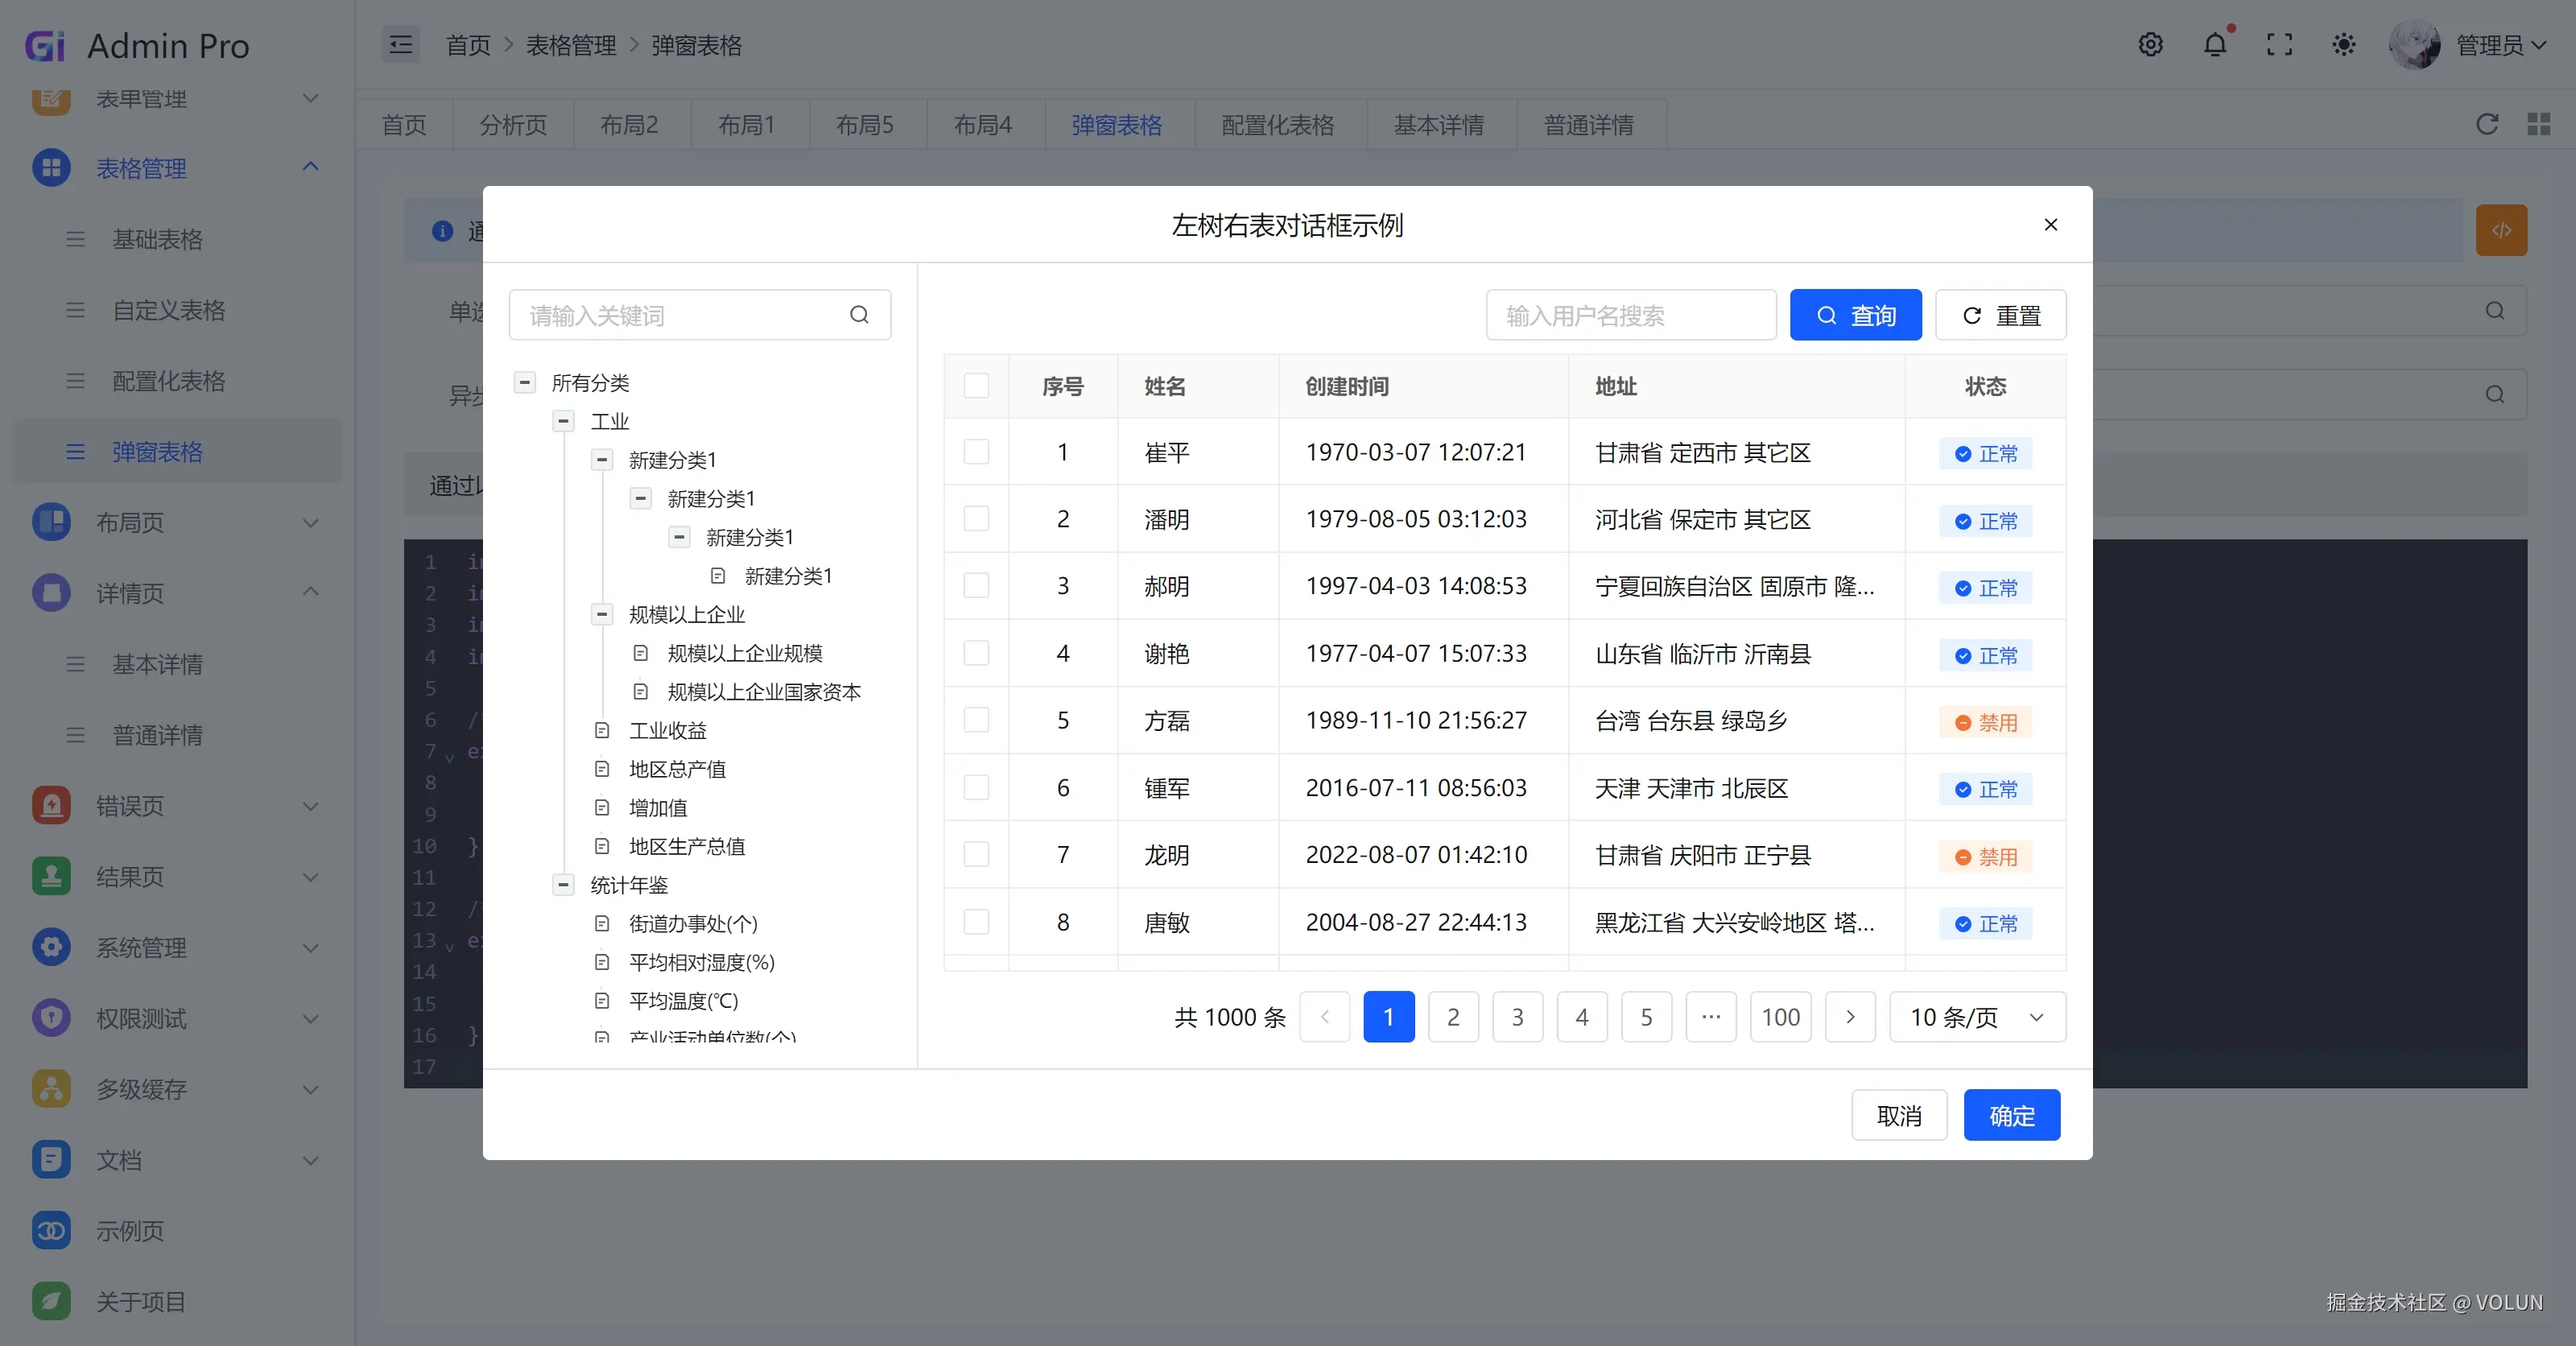Viewport: 2576px width, 1346px height.
Task: Open the 基础表格 sidebar menu item
Action: pos(157,239)
